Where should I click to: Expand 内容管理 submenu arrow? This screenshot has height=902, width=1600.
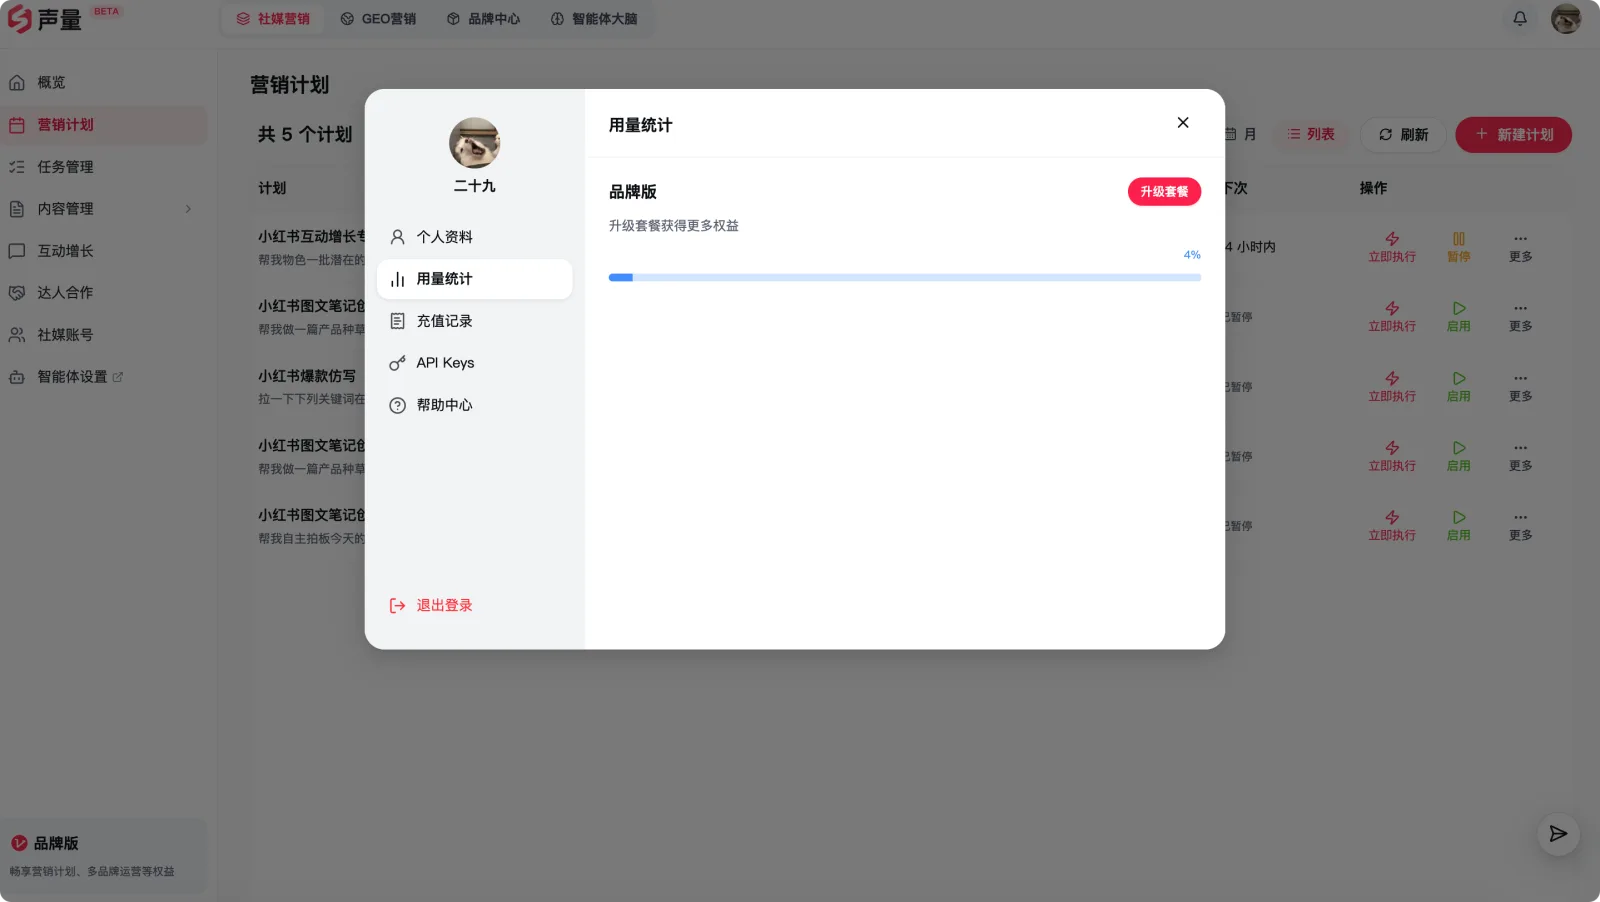tap(188, 209)
